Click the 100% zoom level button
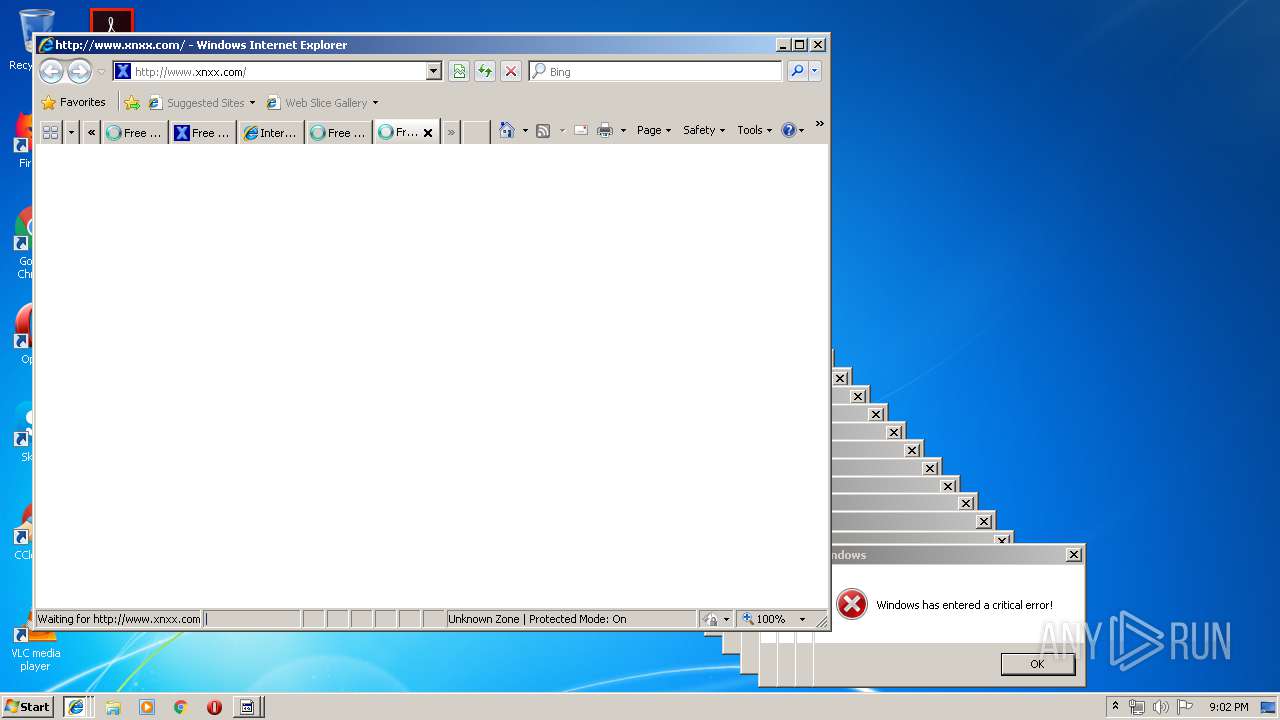 764,619
